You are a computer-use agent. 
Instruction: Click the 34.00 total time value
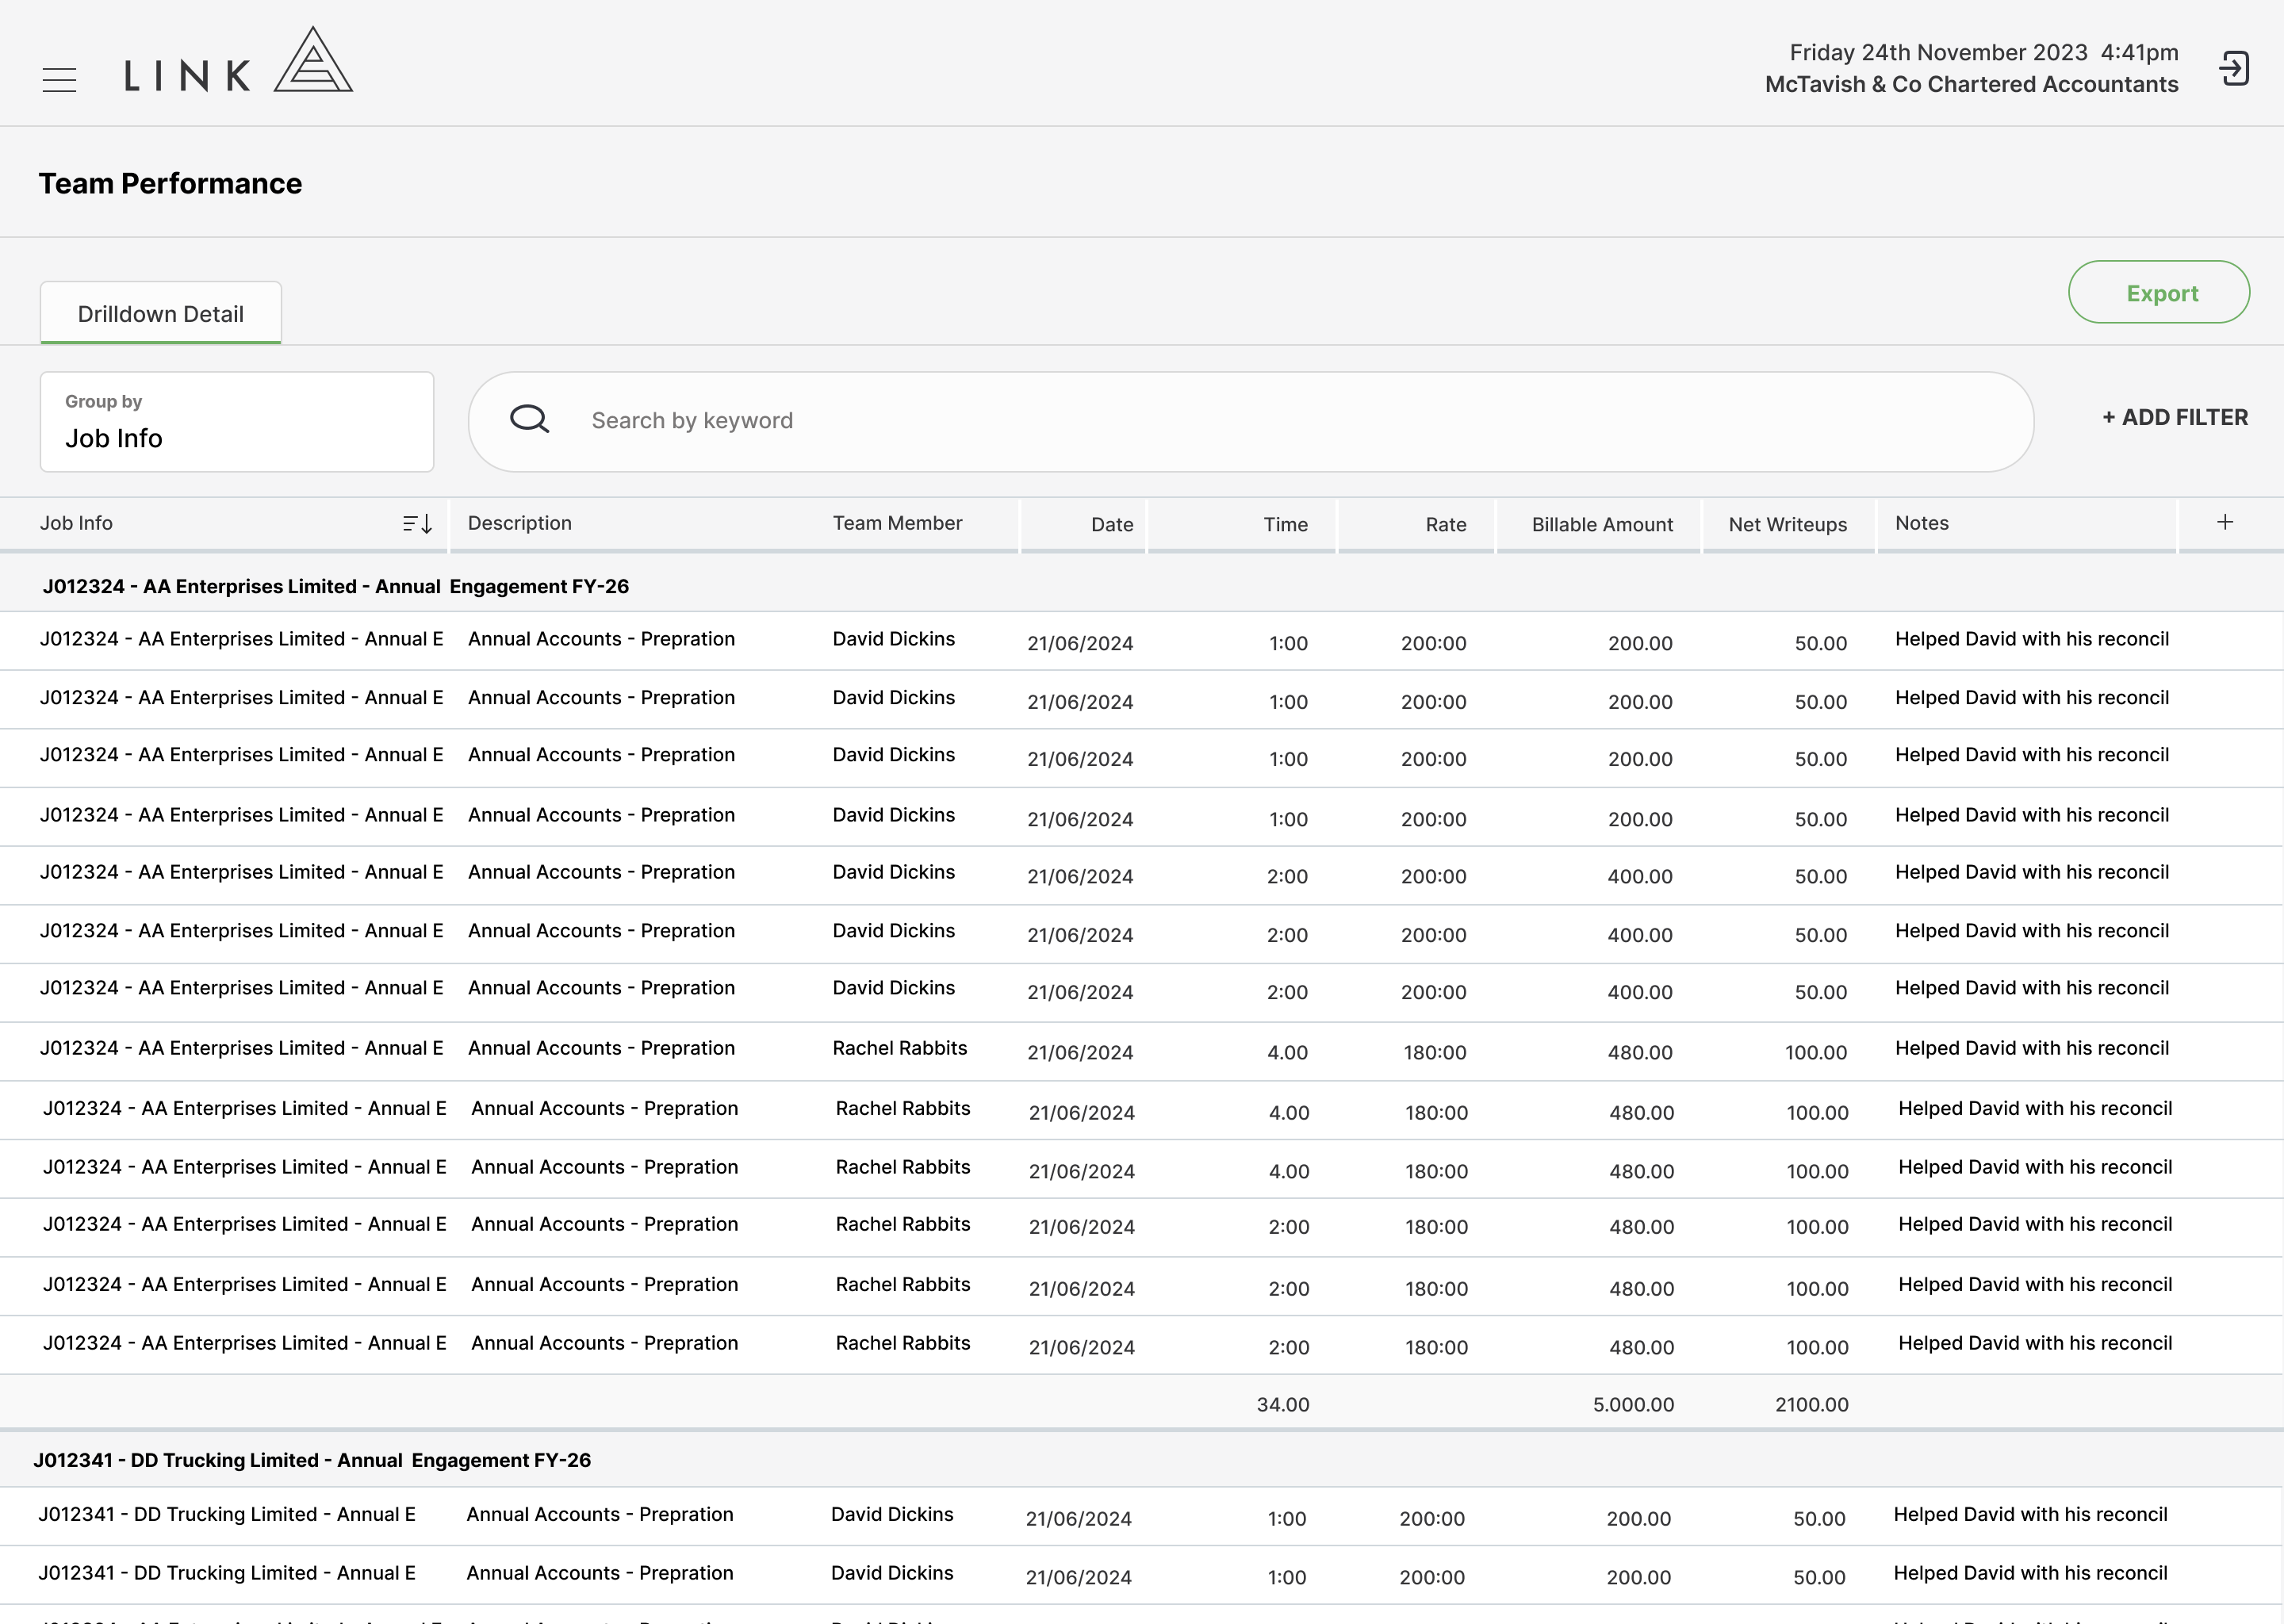[1283, 1404]
